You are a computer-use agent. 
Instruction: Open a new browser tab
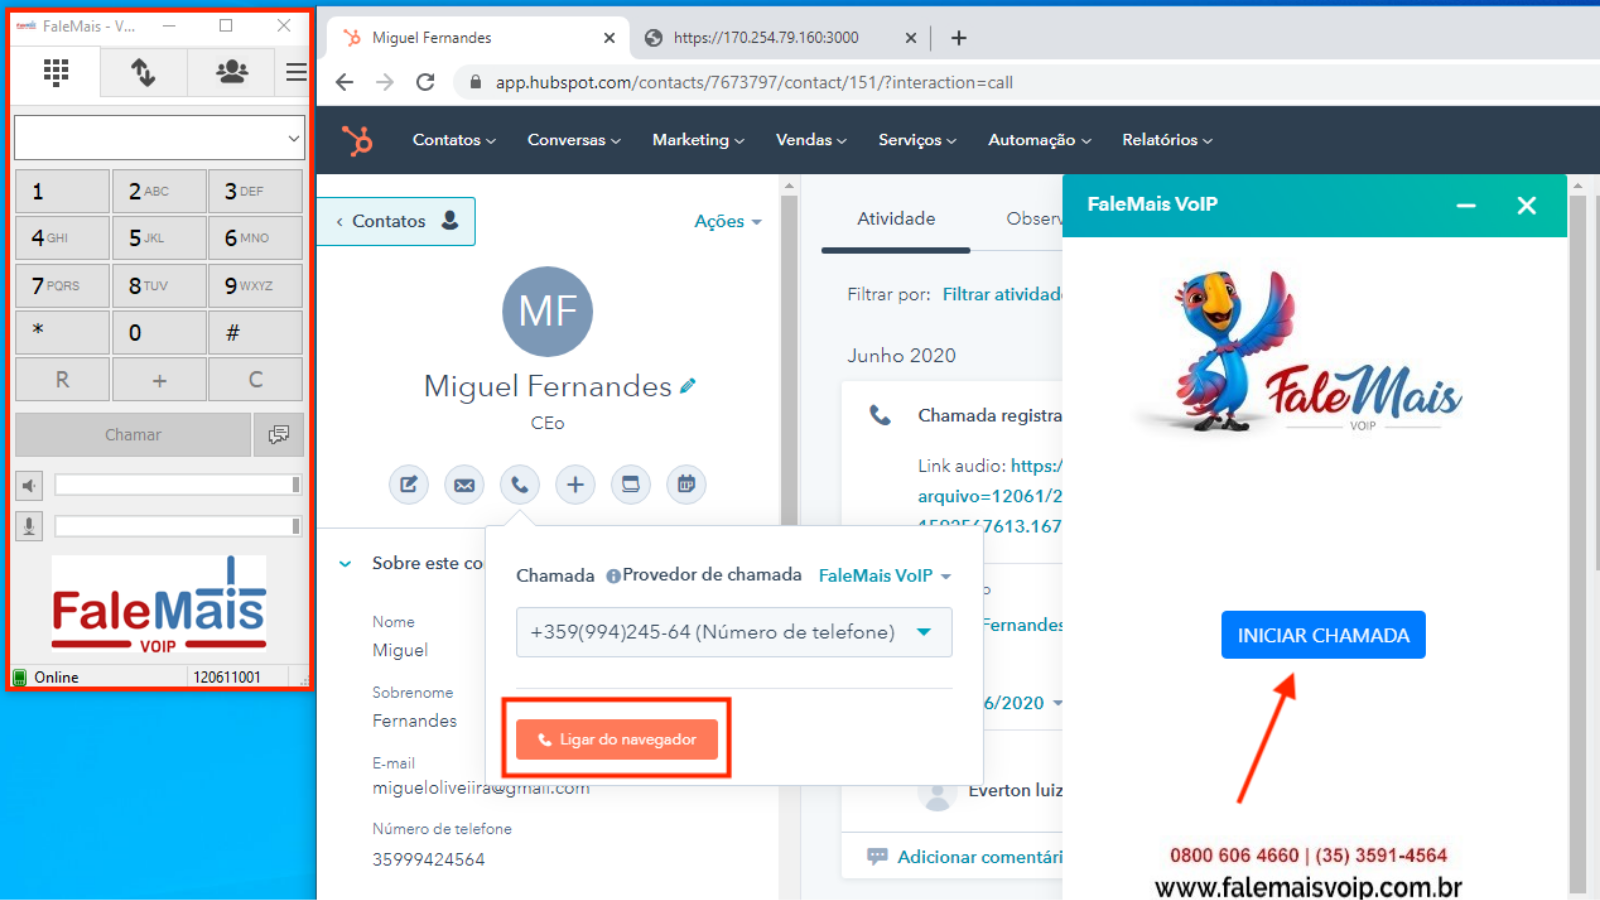tap(959, 38)
